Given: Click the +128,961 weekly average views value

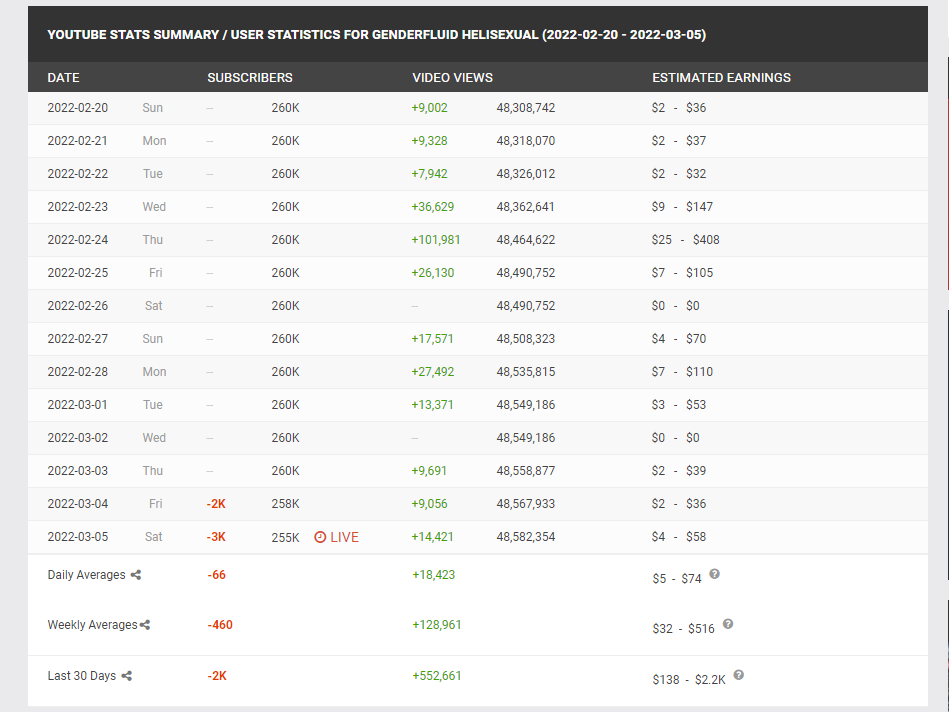Looking at the screenshot, I should tap(437, 625).
